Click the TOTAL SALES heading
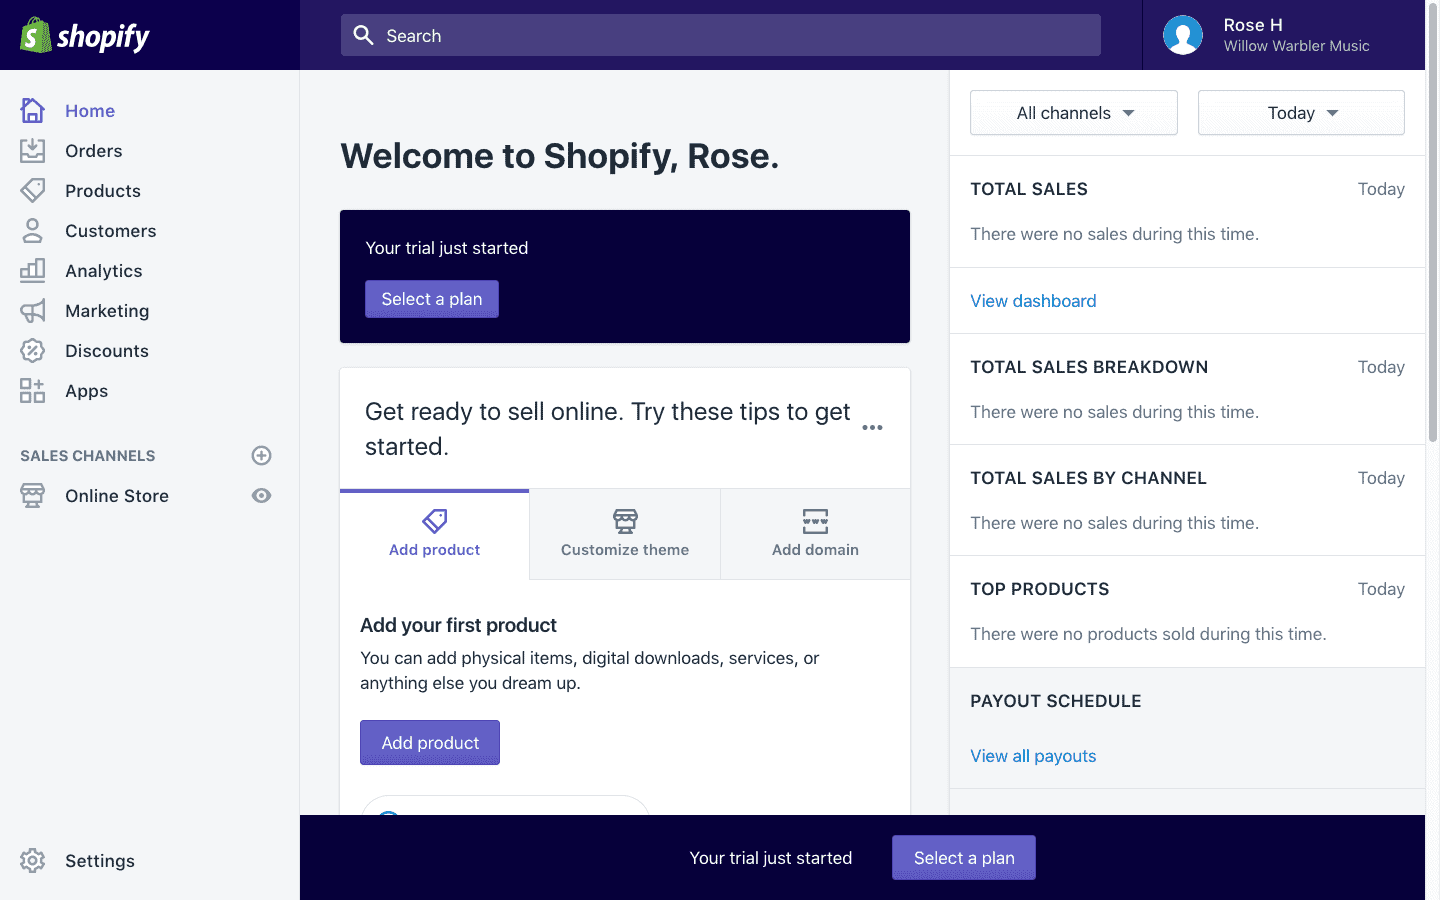This screenshot has width=1440, height=900. [1029, 189]
